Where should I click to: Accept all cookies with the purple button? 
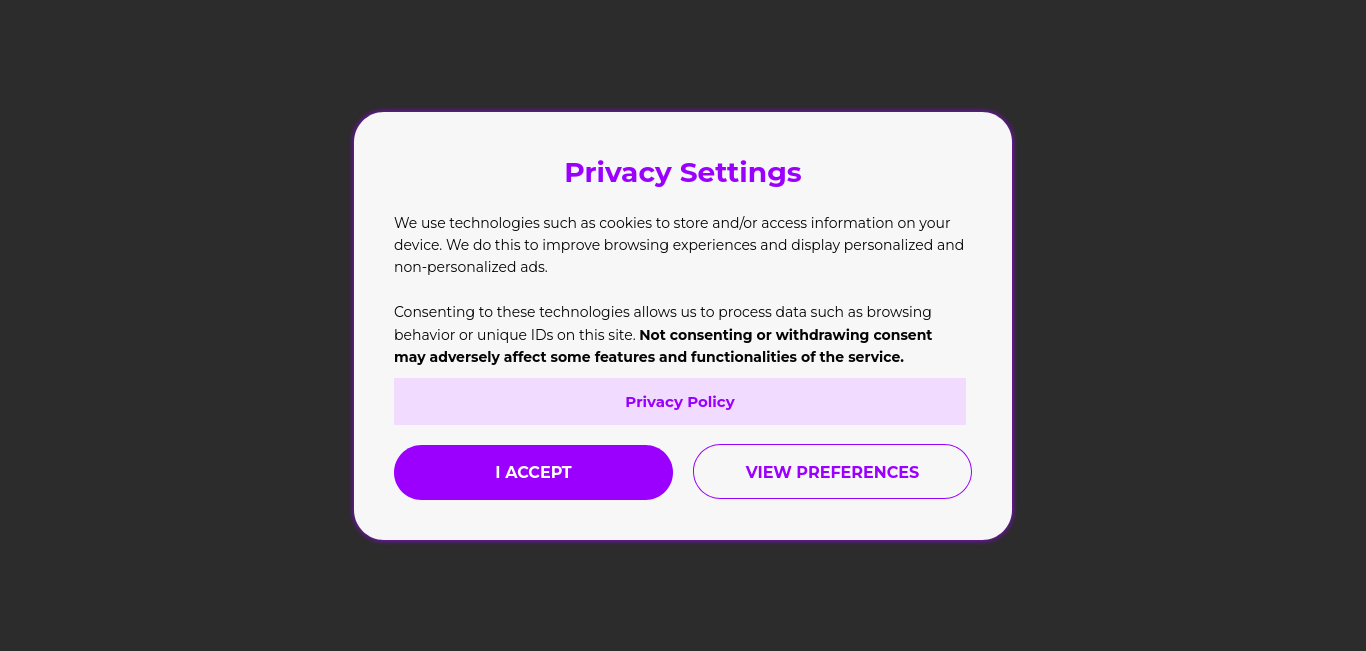pos(533,472)
